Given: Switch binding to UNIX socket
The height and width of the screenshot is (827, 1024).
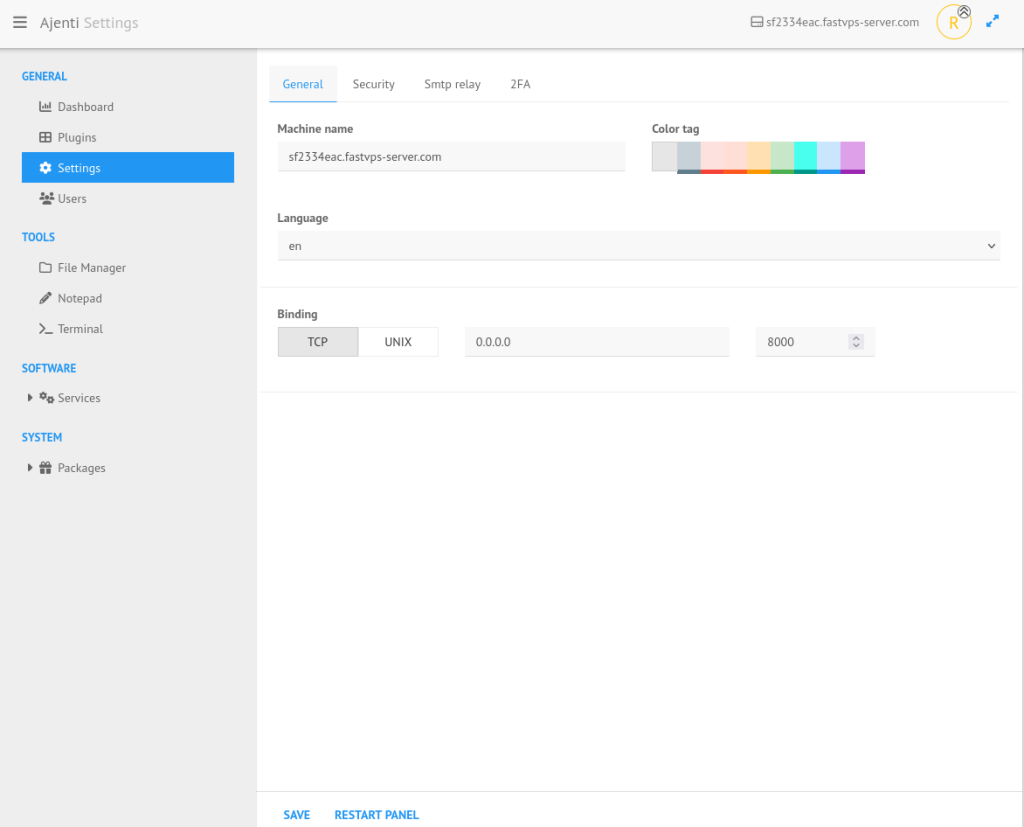Looking at the screenshot, I should click(x=398, y=342).
